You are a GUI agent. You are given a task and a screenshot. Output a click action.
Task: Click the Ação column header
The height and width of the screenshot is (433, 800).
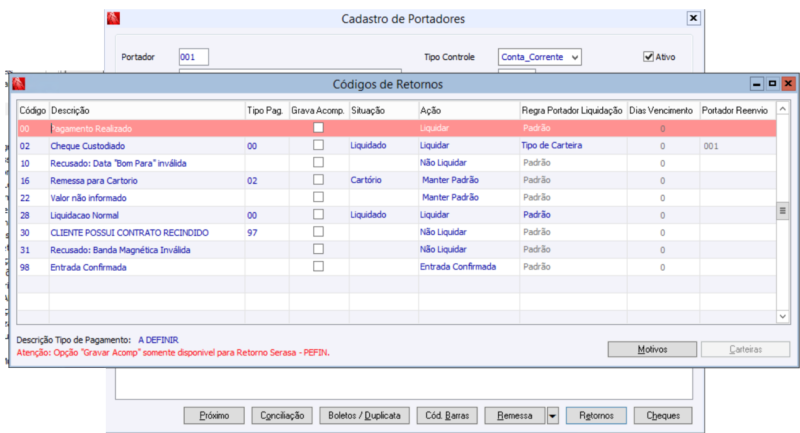(469, 110)
